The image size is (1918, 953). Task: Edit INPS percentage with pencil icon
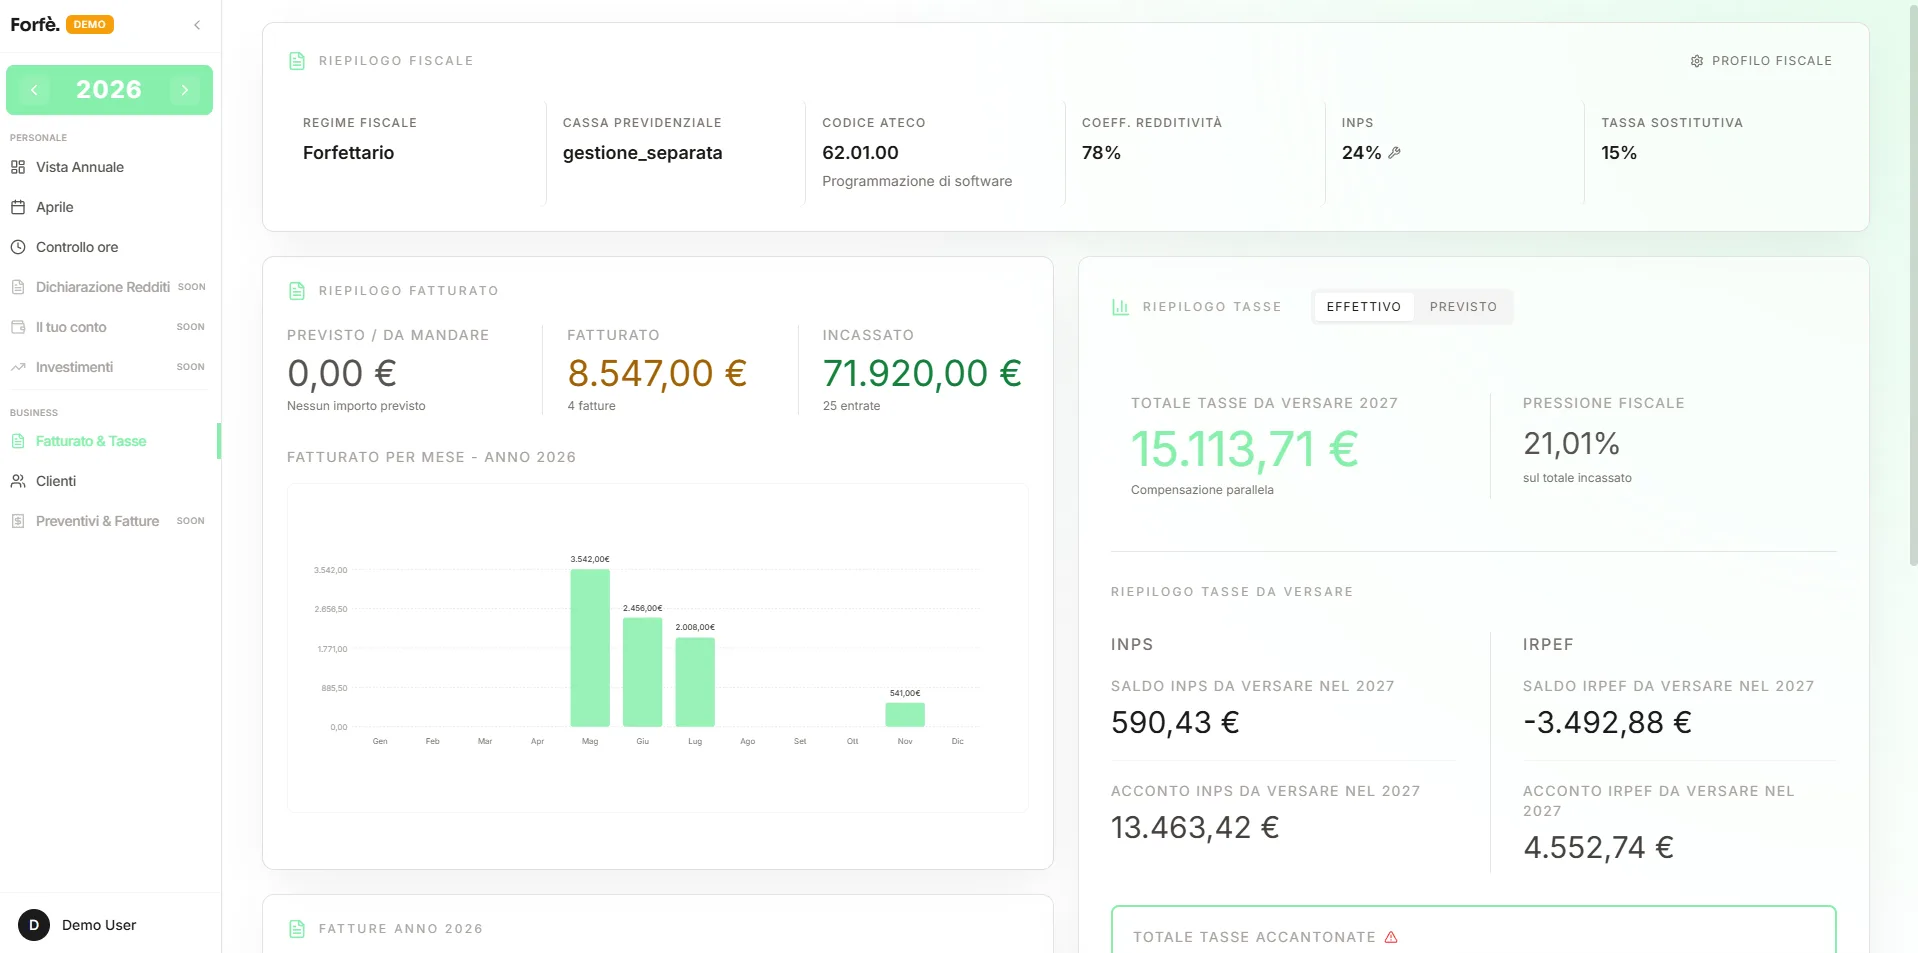point(1395,153)
